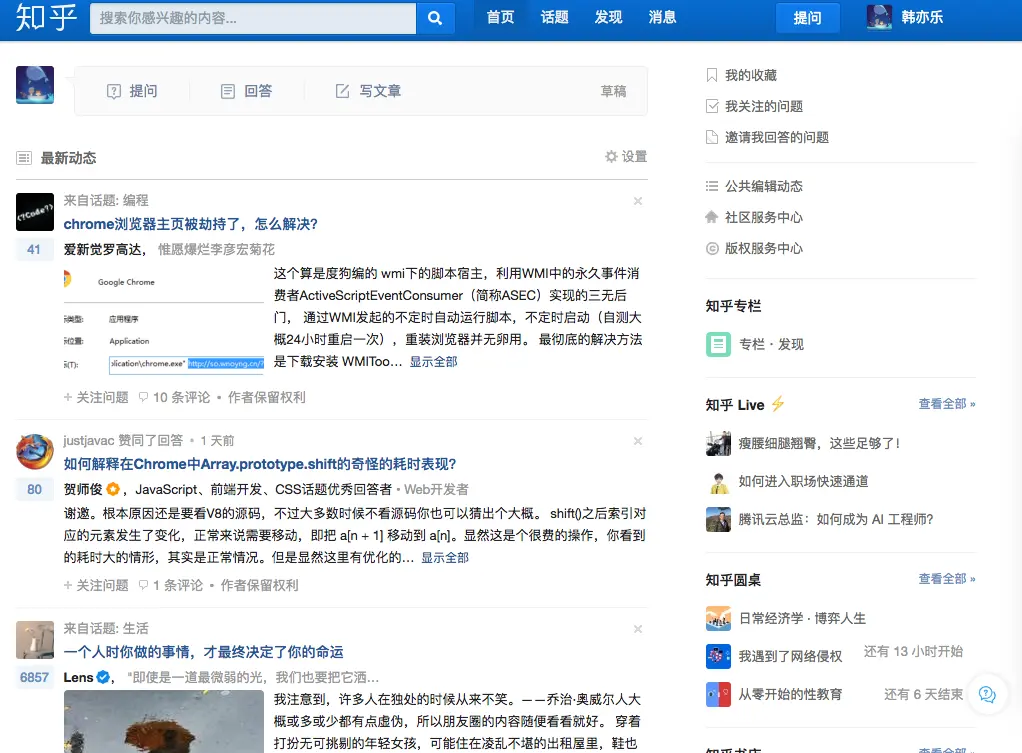
Task: Follow Array.prototype.shift question via 关注问题
Action: tap(96, 585)
